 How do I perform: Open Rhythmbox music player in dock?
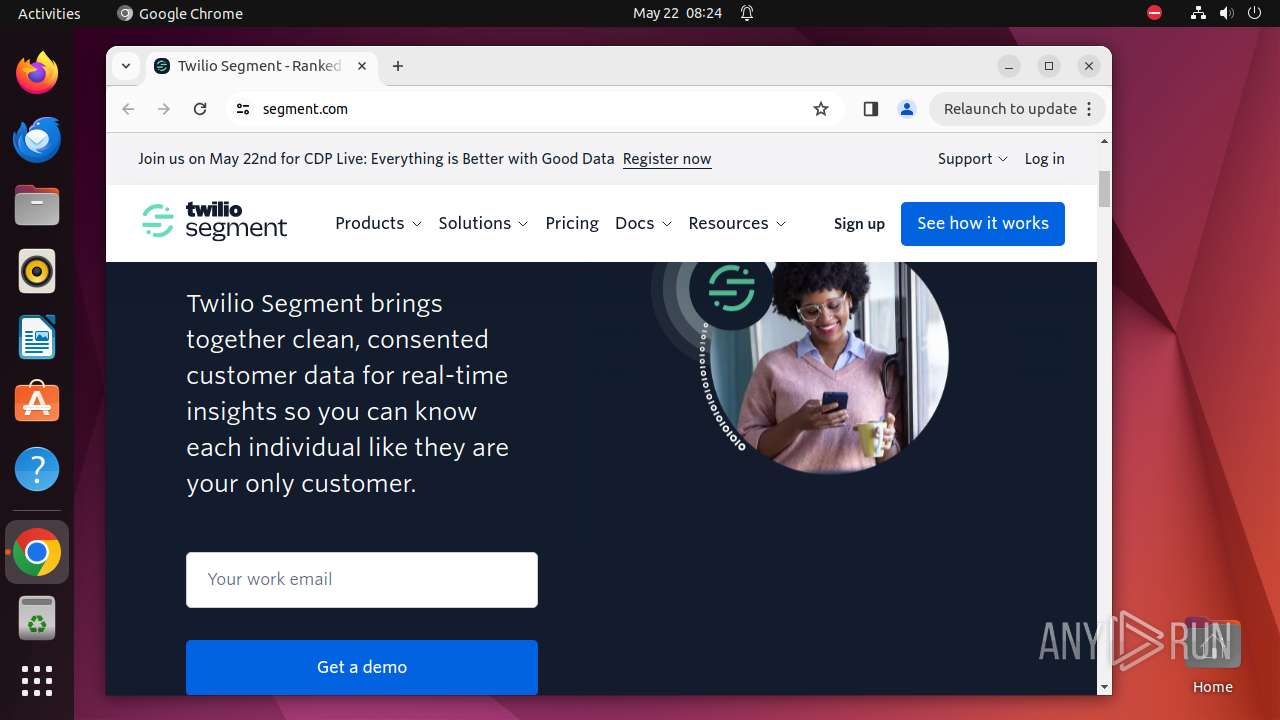37,271
